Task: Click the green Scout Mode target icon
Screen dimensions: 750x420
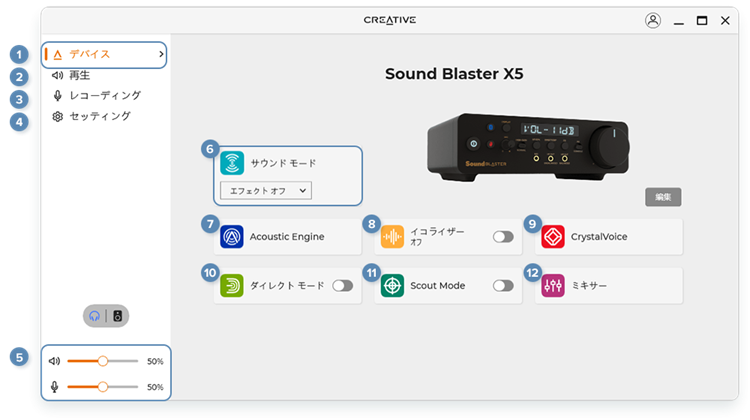Action: pyautogui.click(x=392, y=286)
